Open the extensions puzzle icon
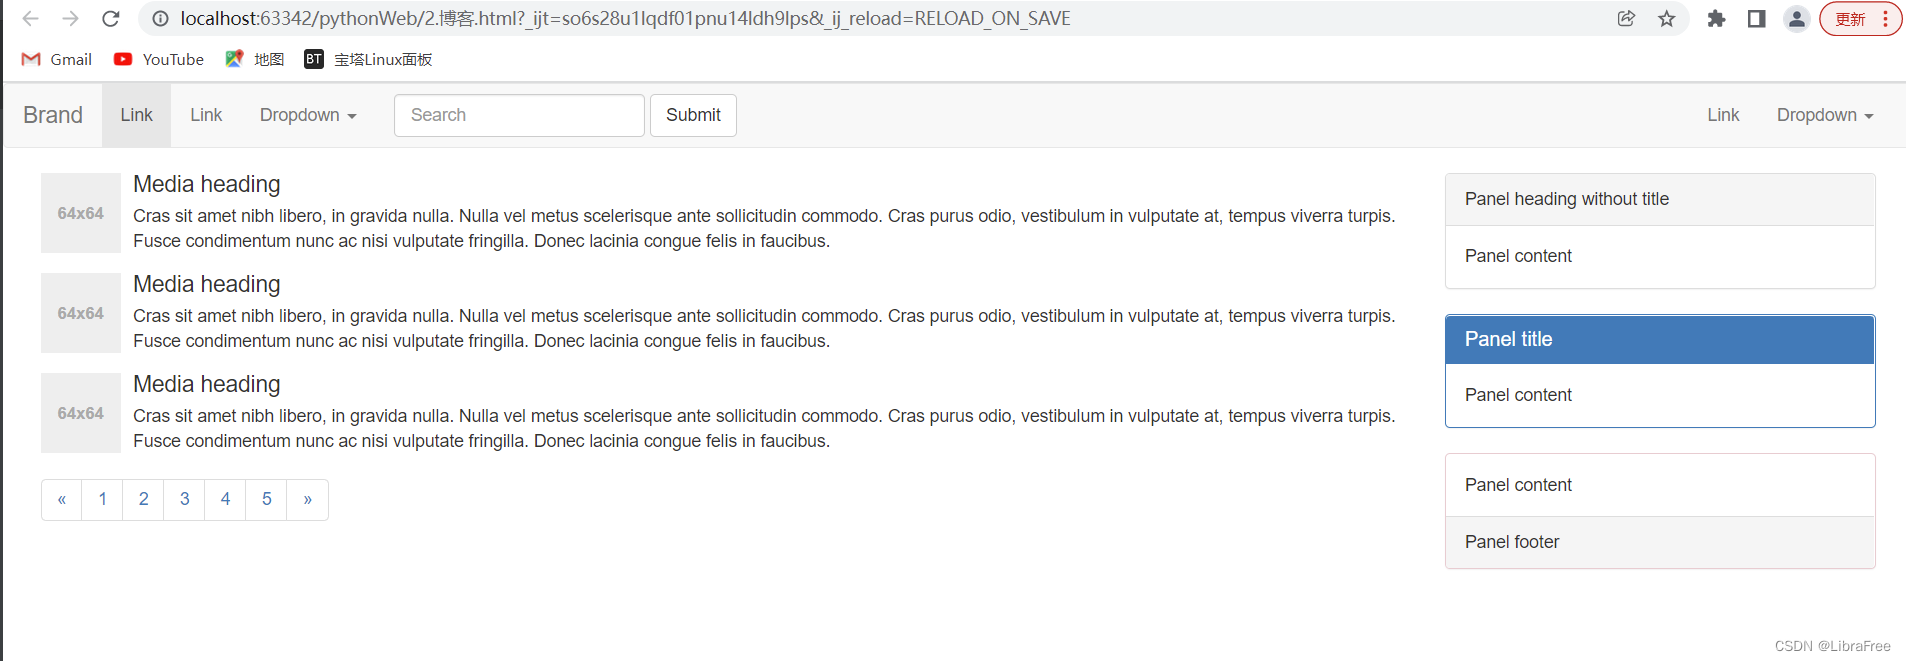Viewport: 1906px width, 661px height. (1716, 18)
